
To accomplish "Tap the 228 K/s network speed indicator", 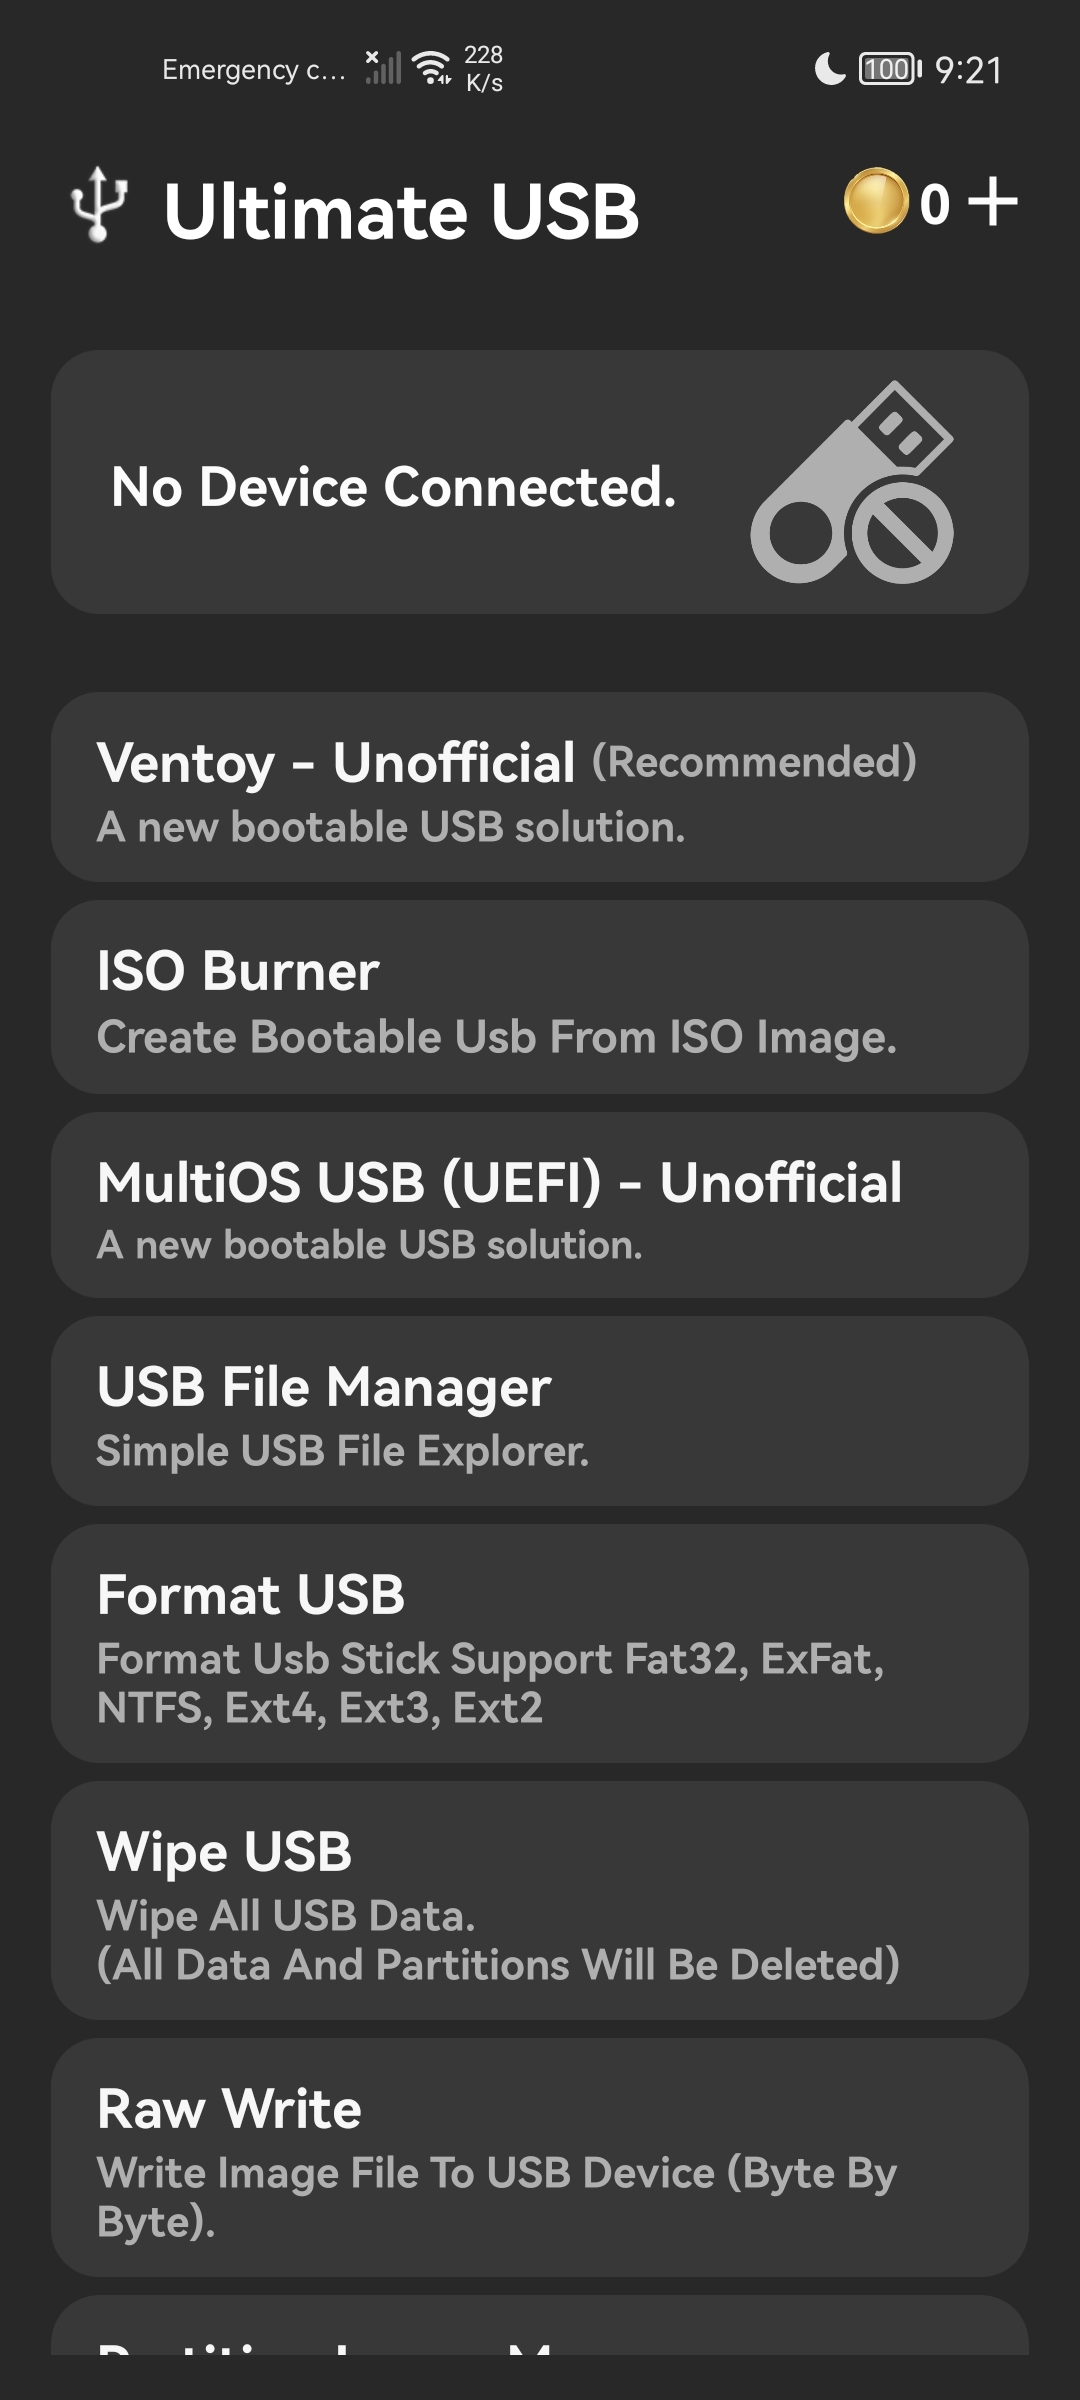I will [x=482, y=68].
